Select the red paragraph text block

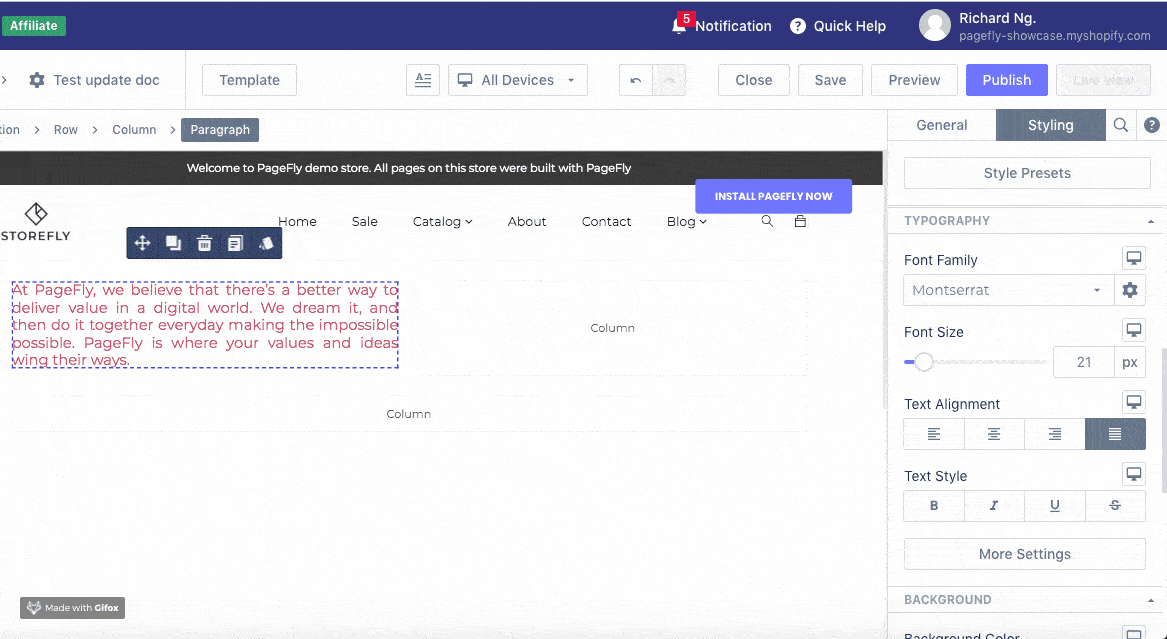pyautogui.click(x=205, y=325)
